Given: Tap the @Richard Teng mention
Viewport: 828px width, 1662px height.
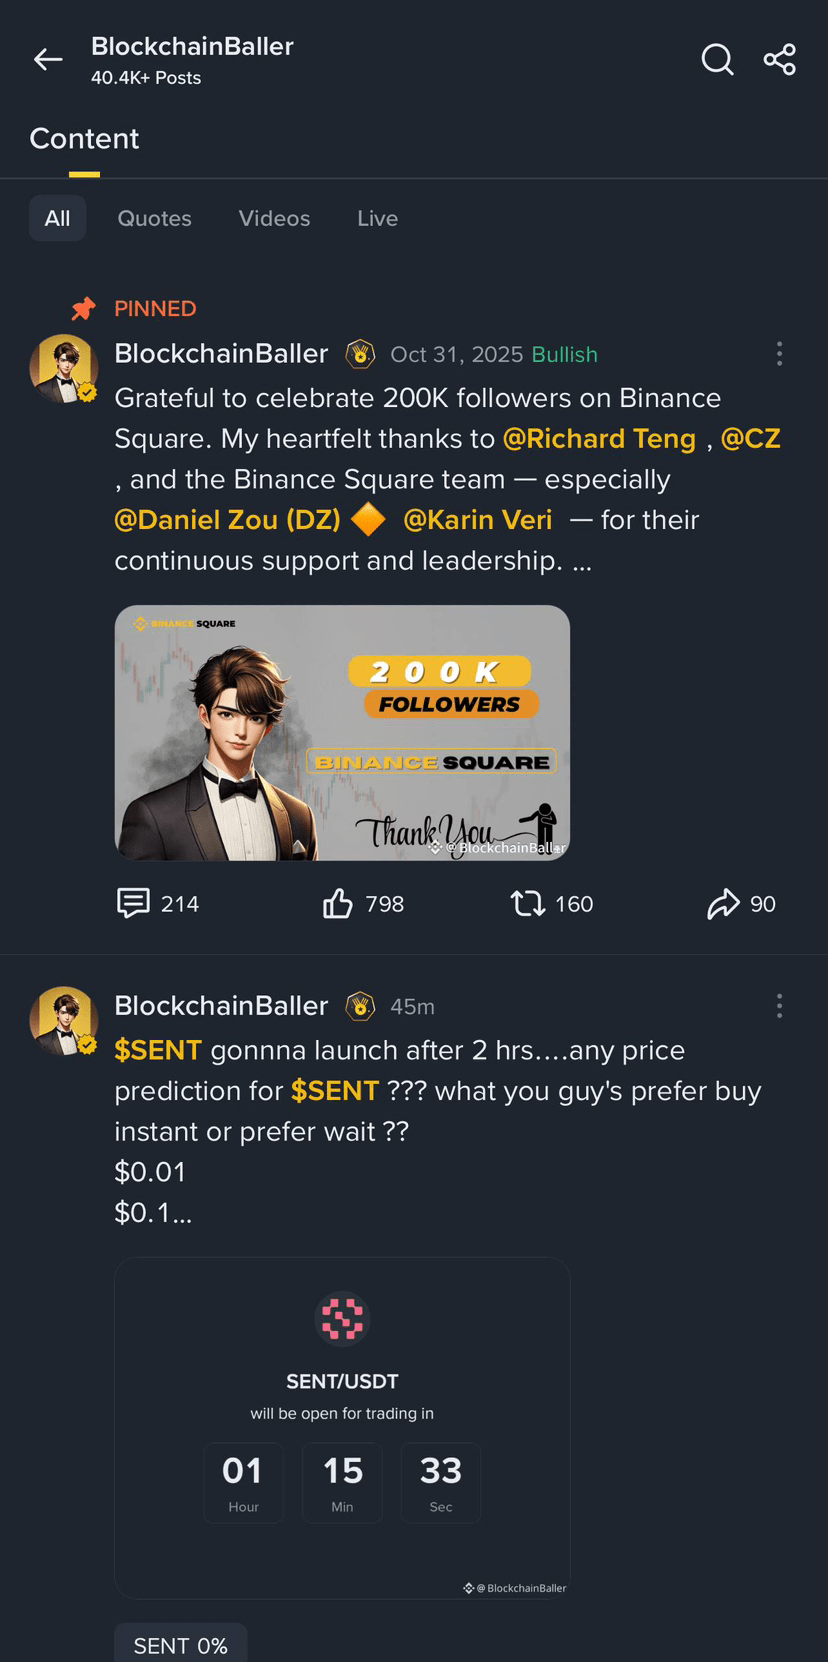Looking at the screenshot, I should (598, 438).
